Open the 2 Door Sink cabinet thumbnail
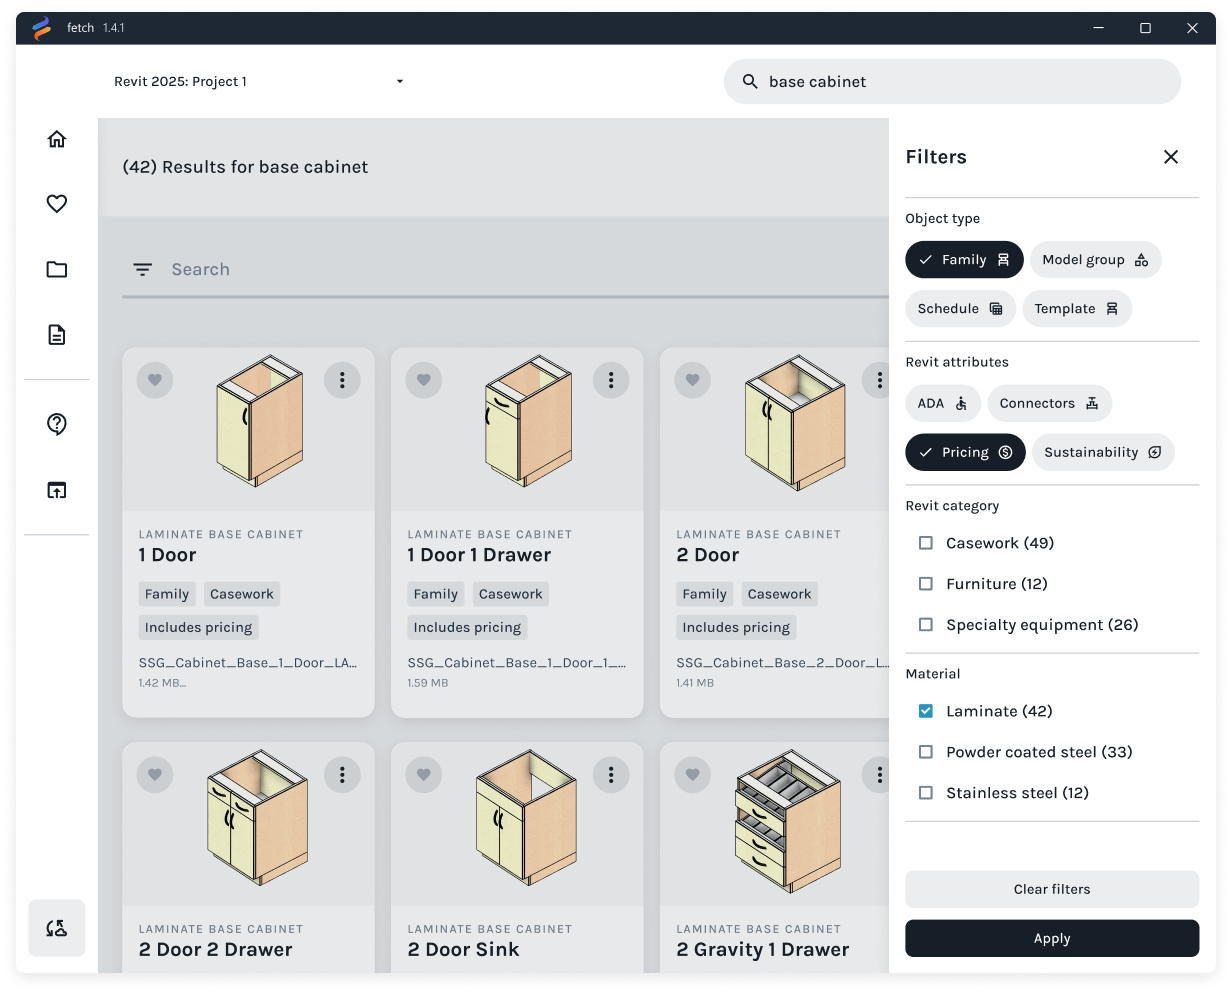 pos(526,817)
